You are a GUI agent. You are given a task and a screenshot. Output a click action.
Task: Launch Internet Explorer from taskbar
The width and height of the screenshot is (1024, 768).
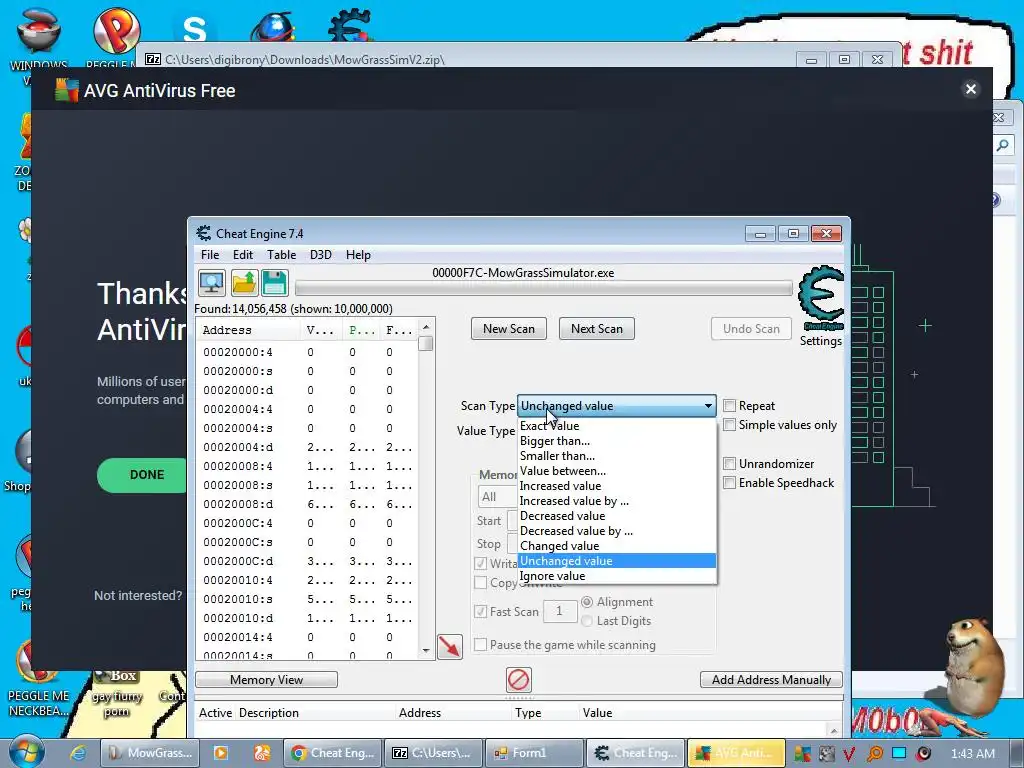click(x=77, y=753)
